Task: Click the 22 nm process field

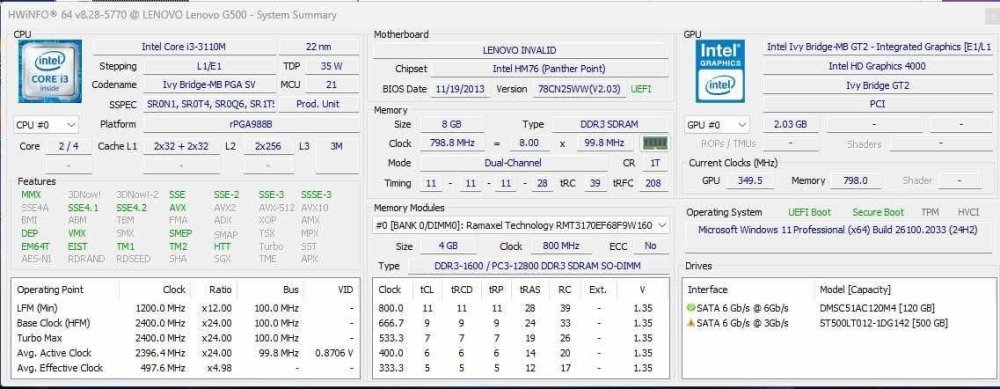Action: (x=319, y=47)
